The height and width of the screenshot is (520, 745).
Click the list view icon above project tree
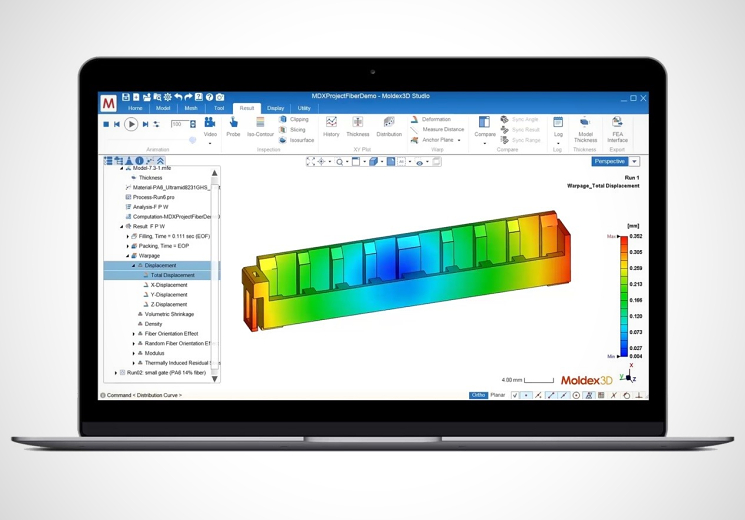point(108,161)
